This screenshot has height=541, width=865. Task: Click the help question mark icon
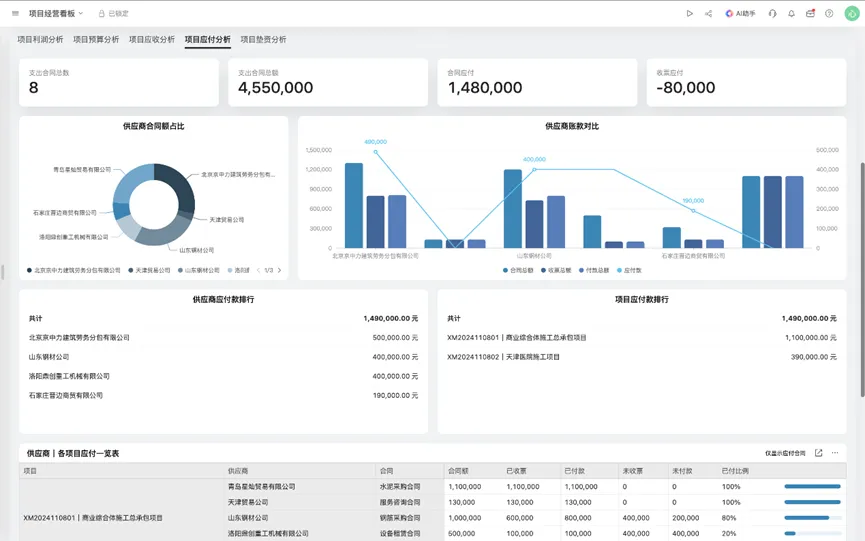[x=829, y=14]
